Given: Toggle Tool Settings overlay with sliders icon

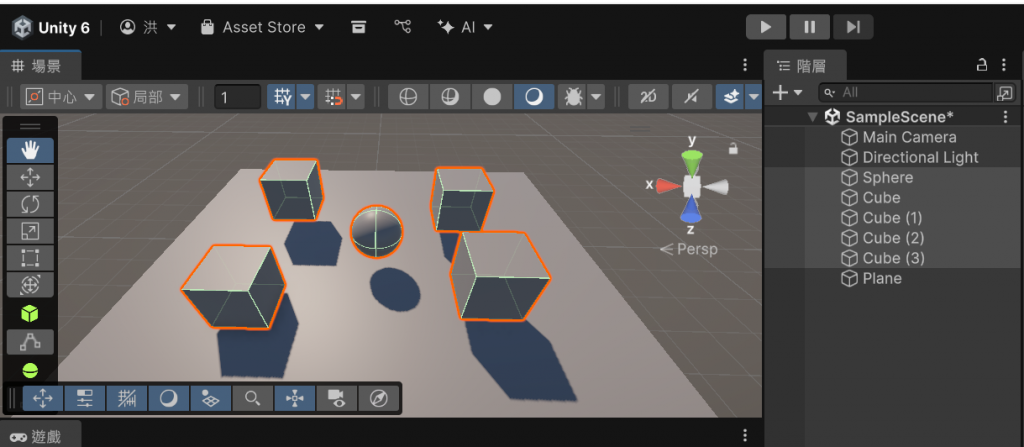Looking at the screenshot, I should pos(85,398).
